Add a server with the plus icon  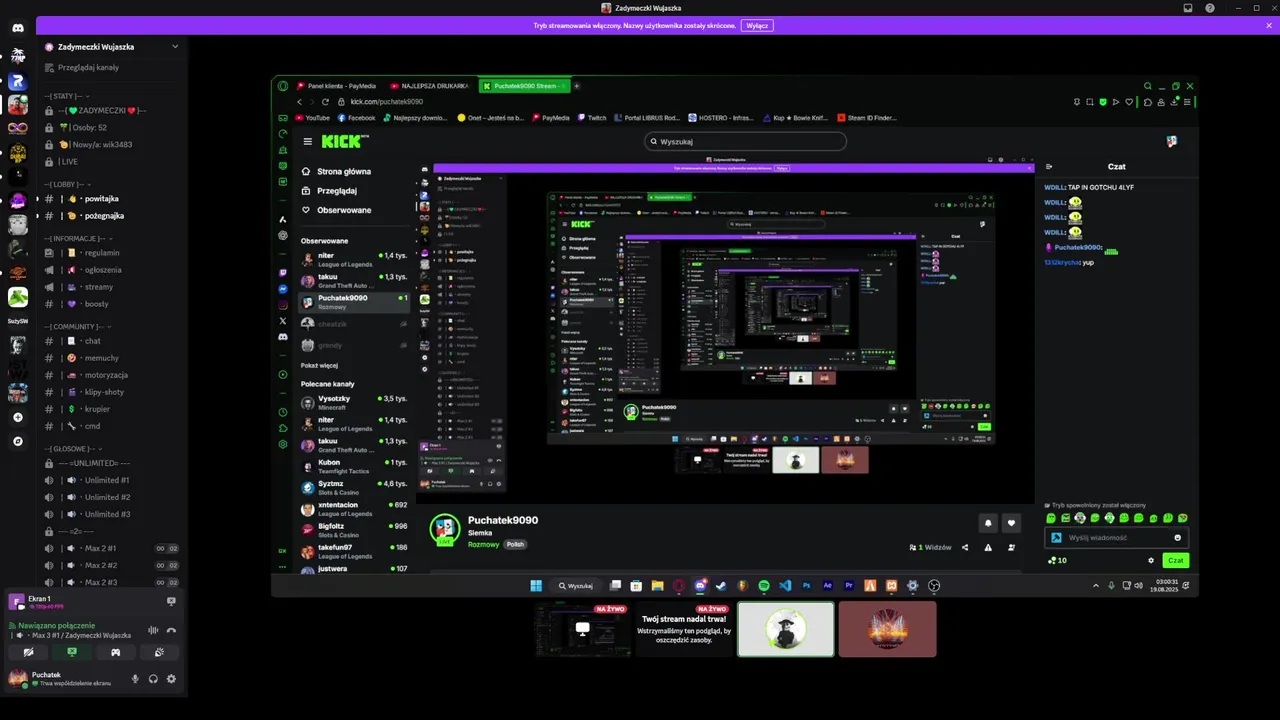(x=18, y=417)
